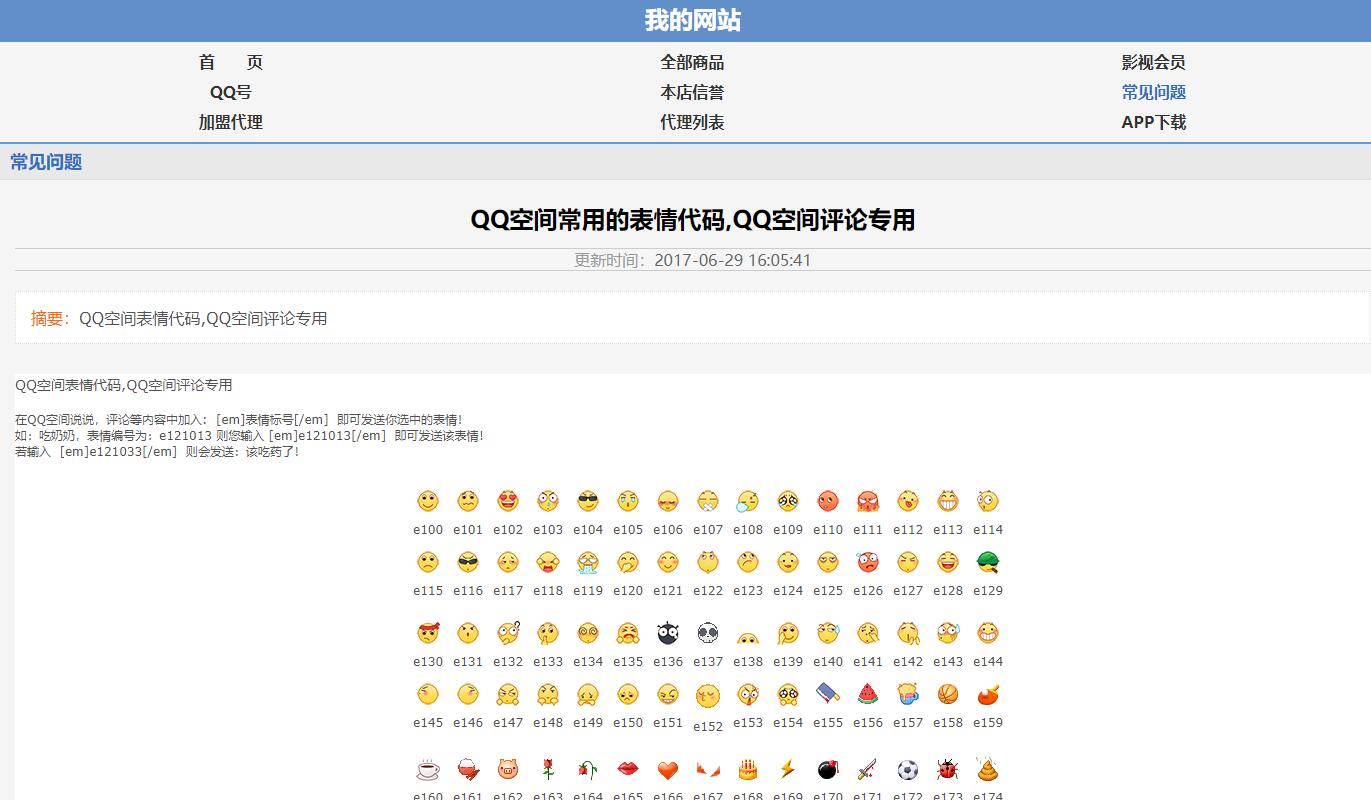Open 本店信誉 page
This screenshot has height=800, width=1371.
692,92
